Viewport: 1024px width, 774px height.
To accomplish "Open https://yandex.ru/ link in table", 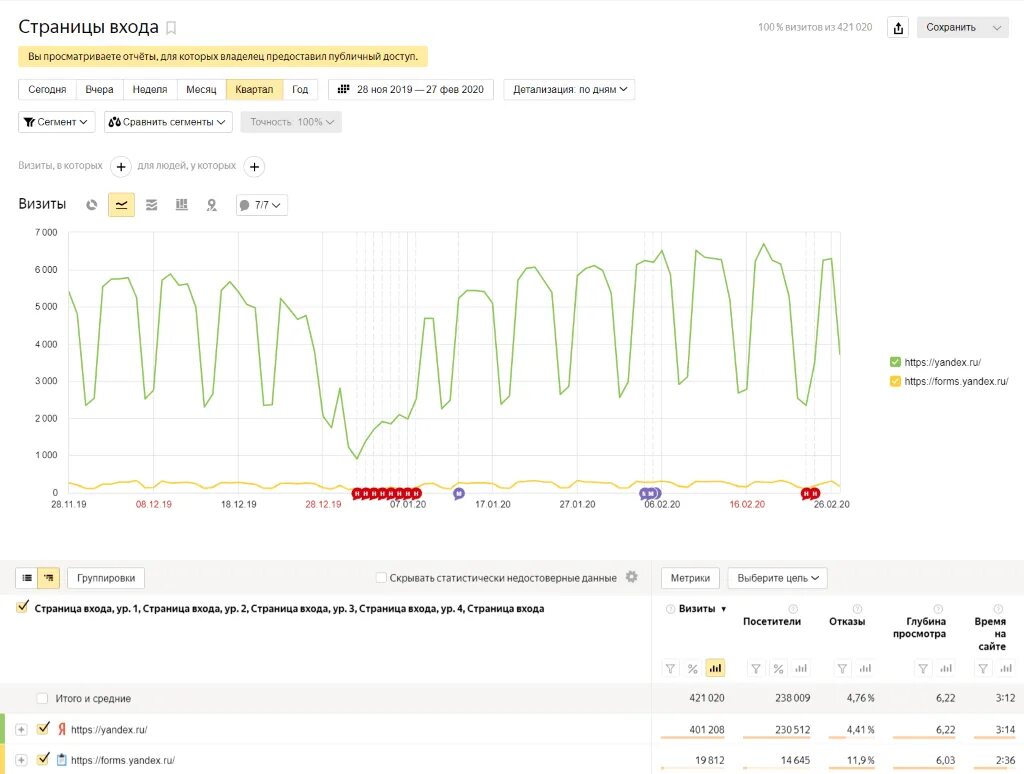I will point(109,730).
